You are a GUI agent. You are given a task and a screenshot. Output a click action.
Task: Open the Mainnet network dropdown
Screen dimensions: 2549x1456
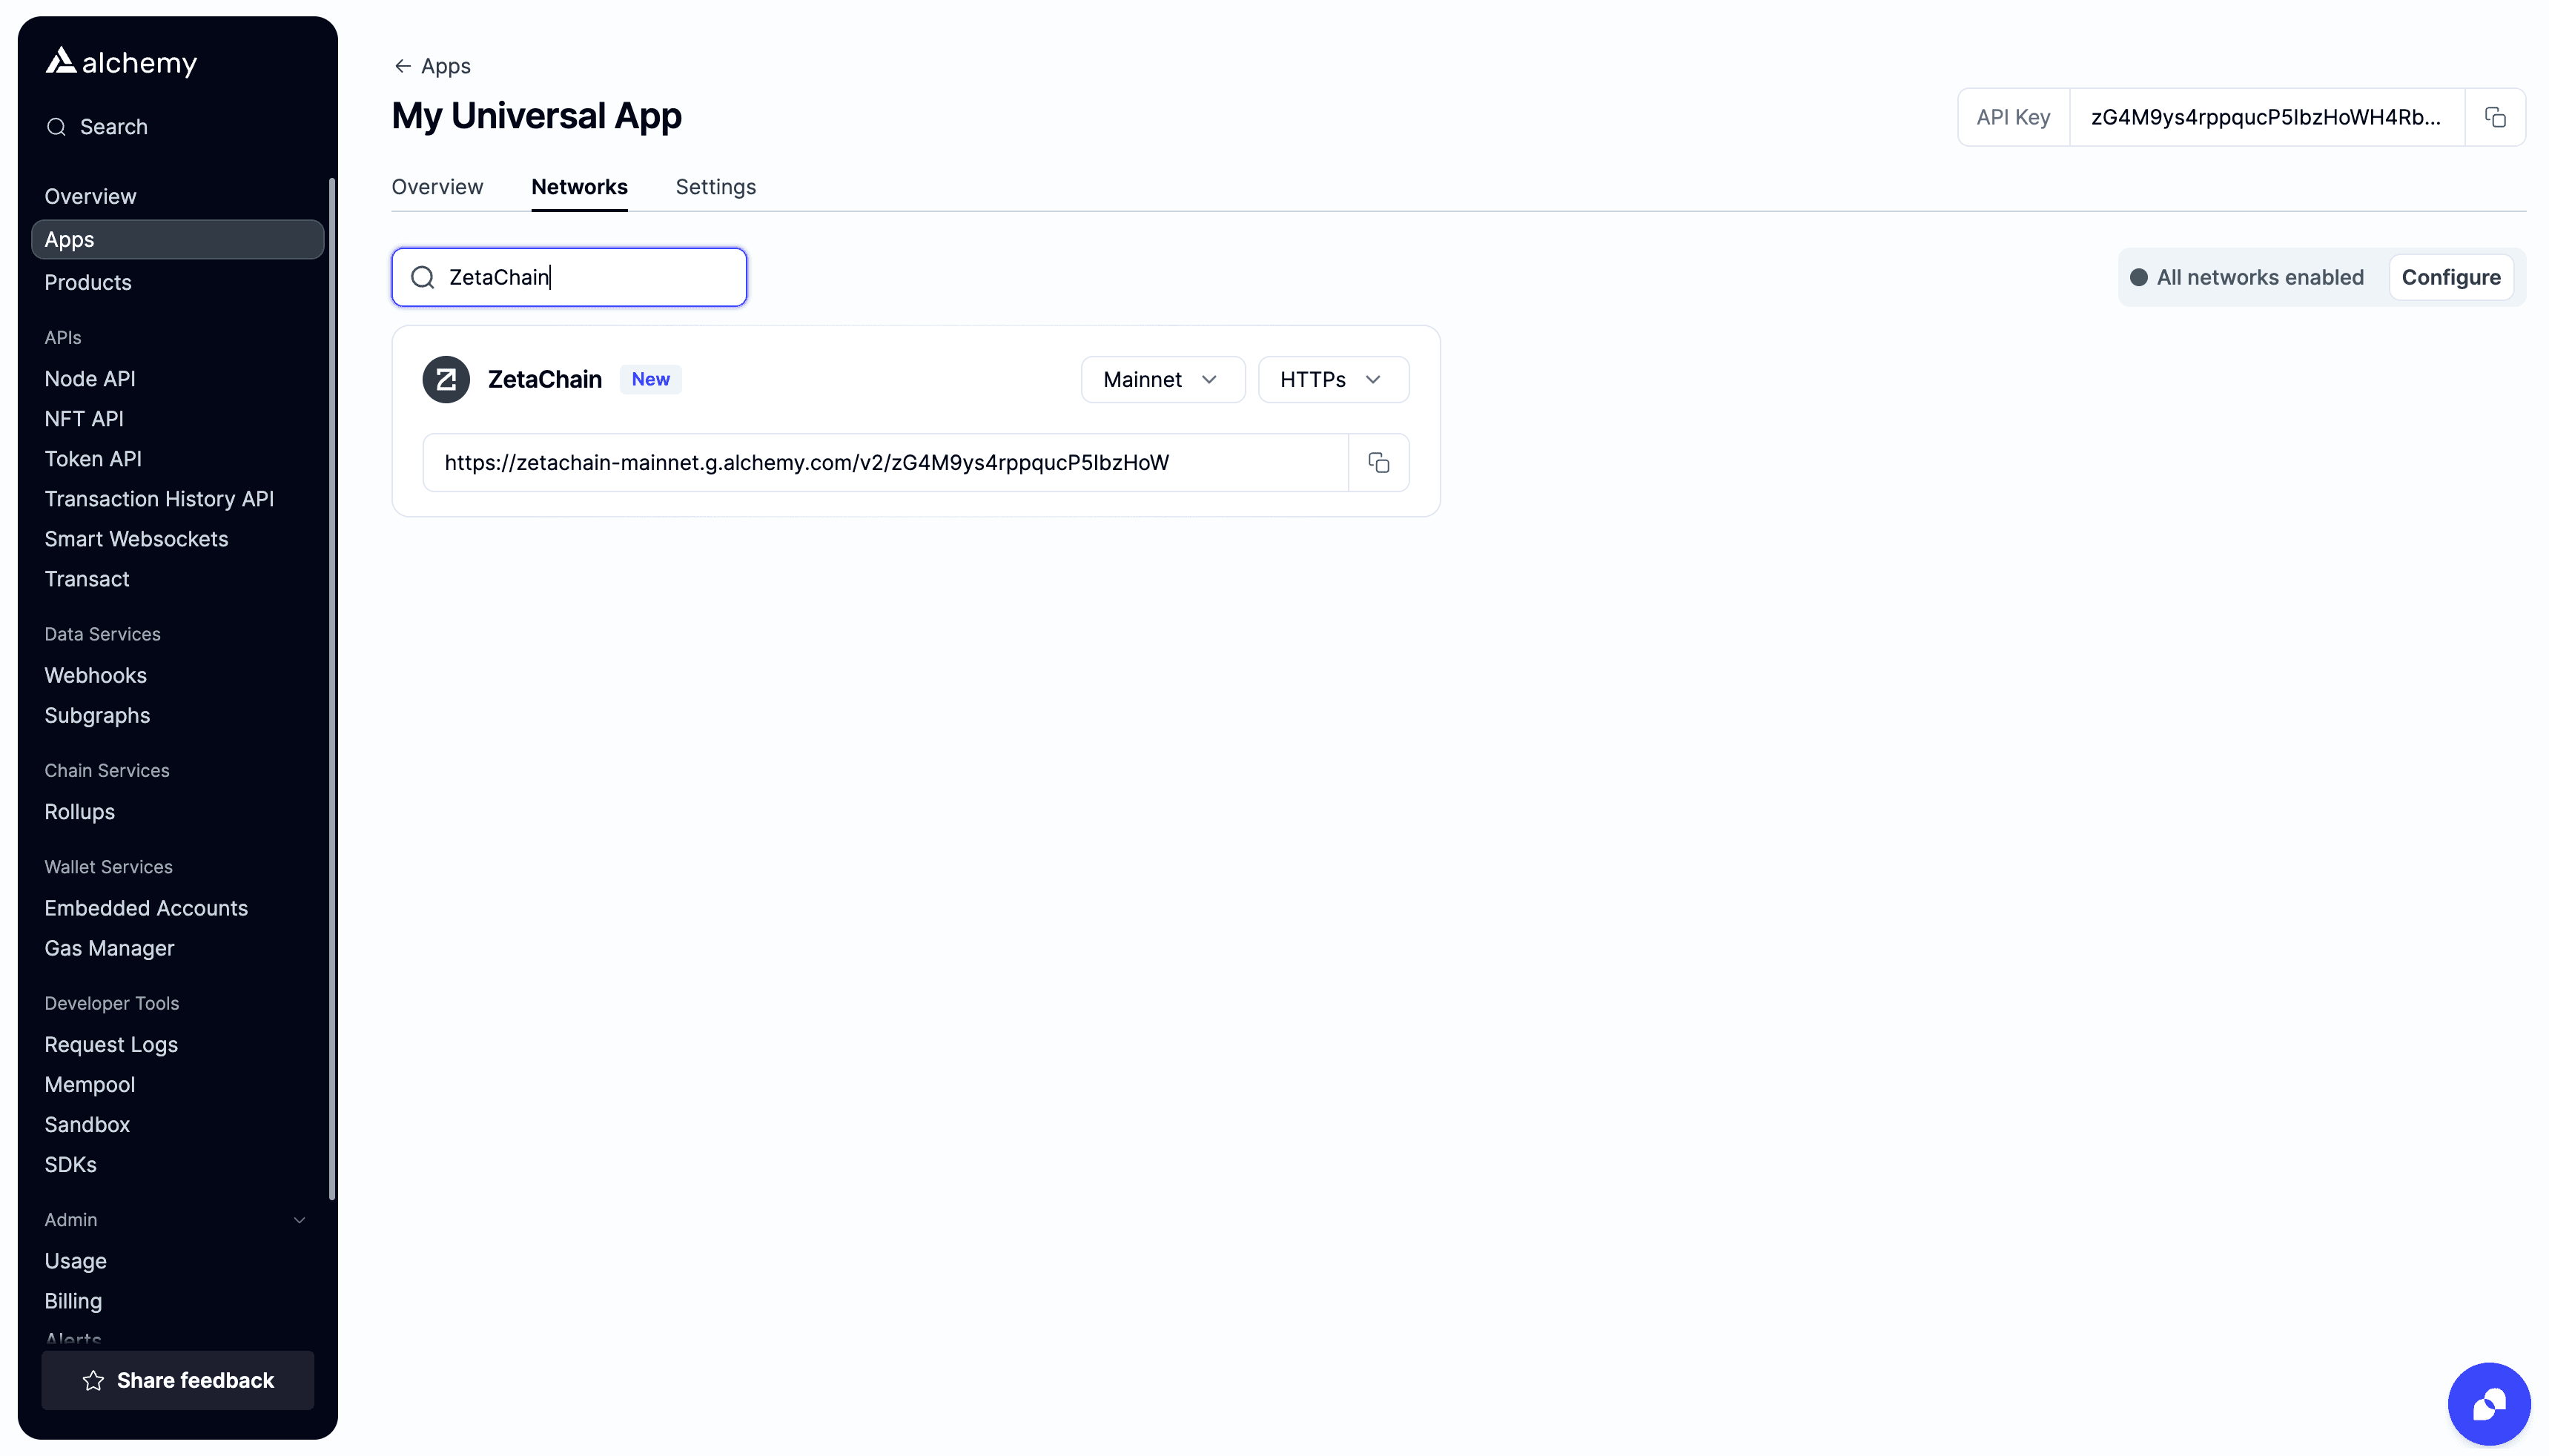[x=1162, y=379]
